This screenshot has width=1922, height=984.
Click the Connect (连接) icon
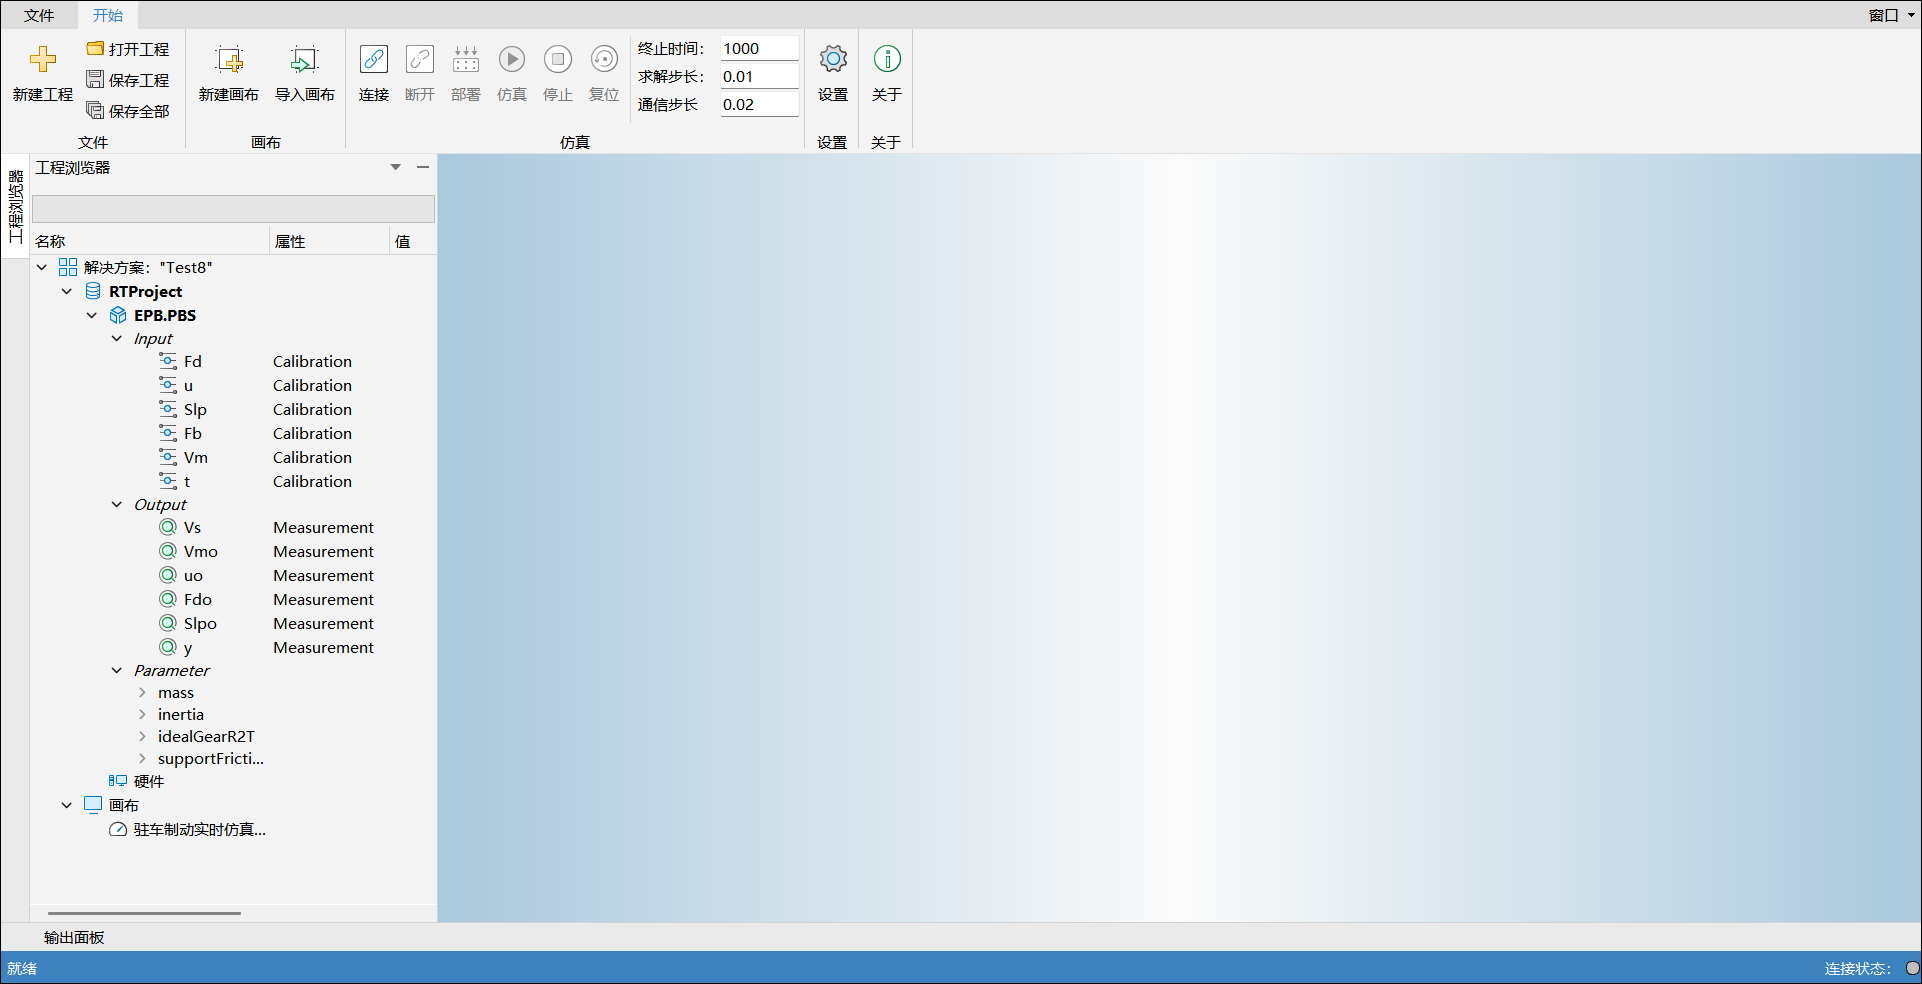point(374,60)
